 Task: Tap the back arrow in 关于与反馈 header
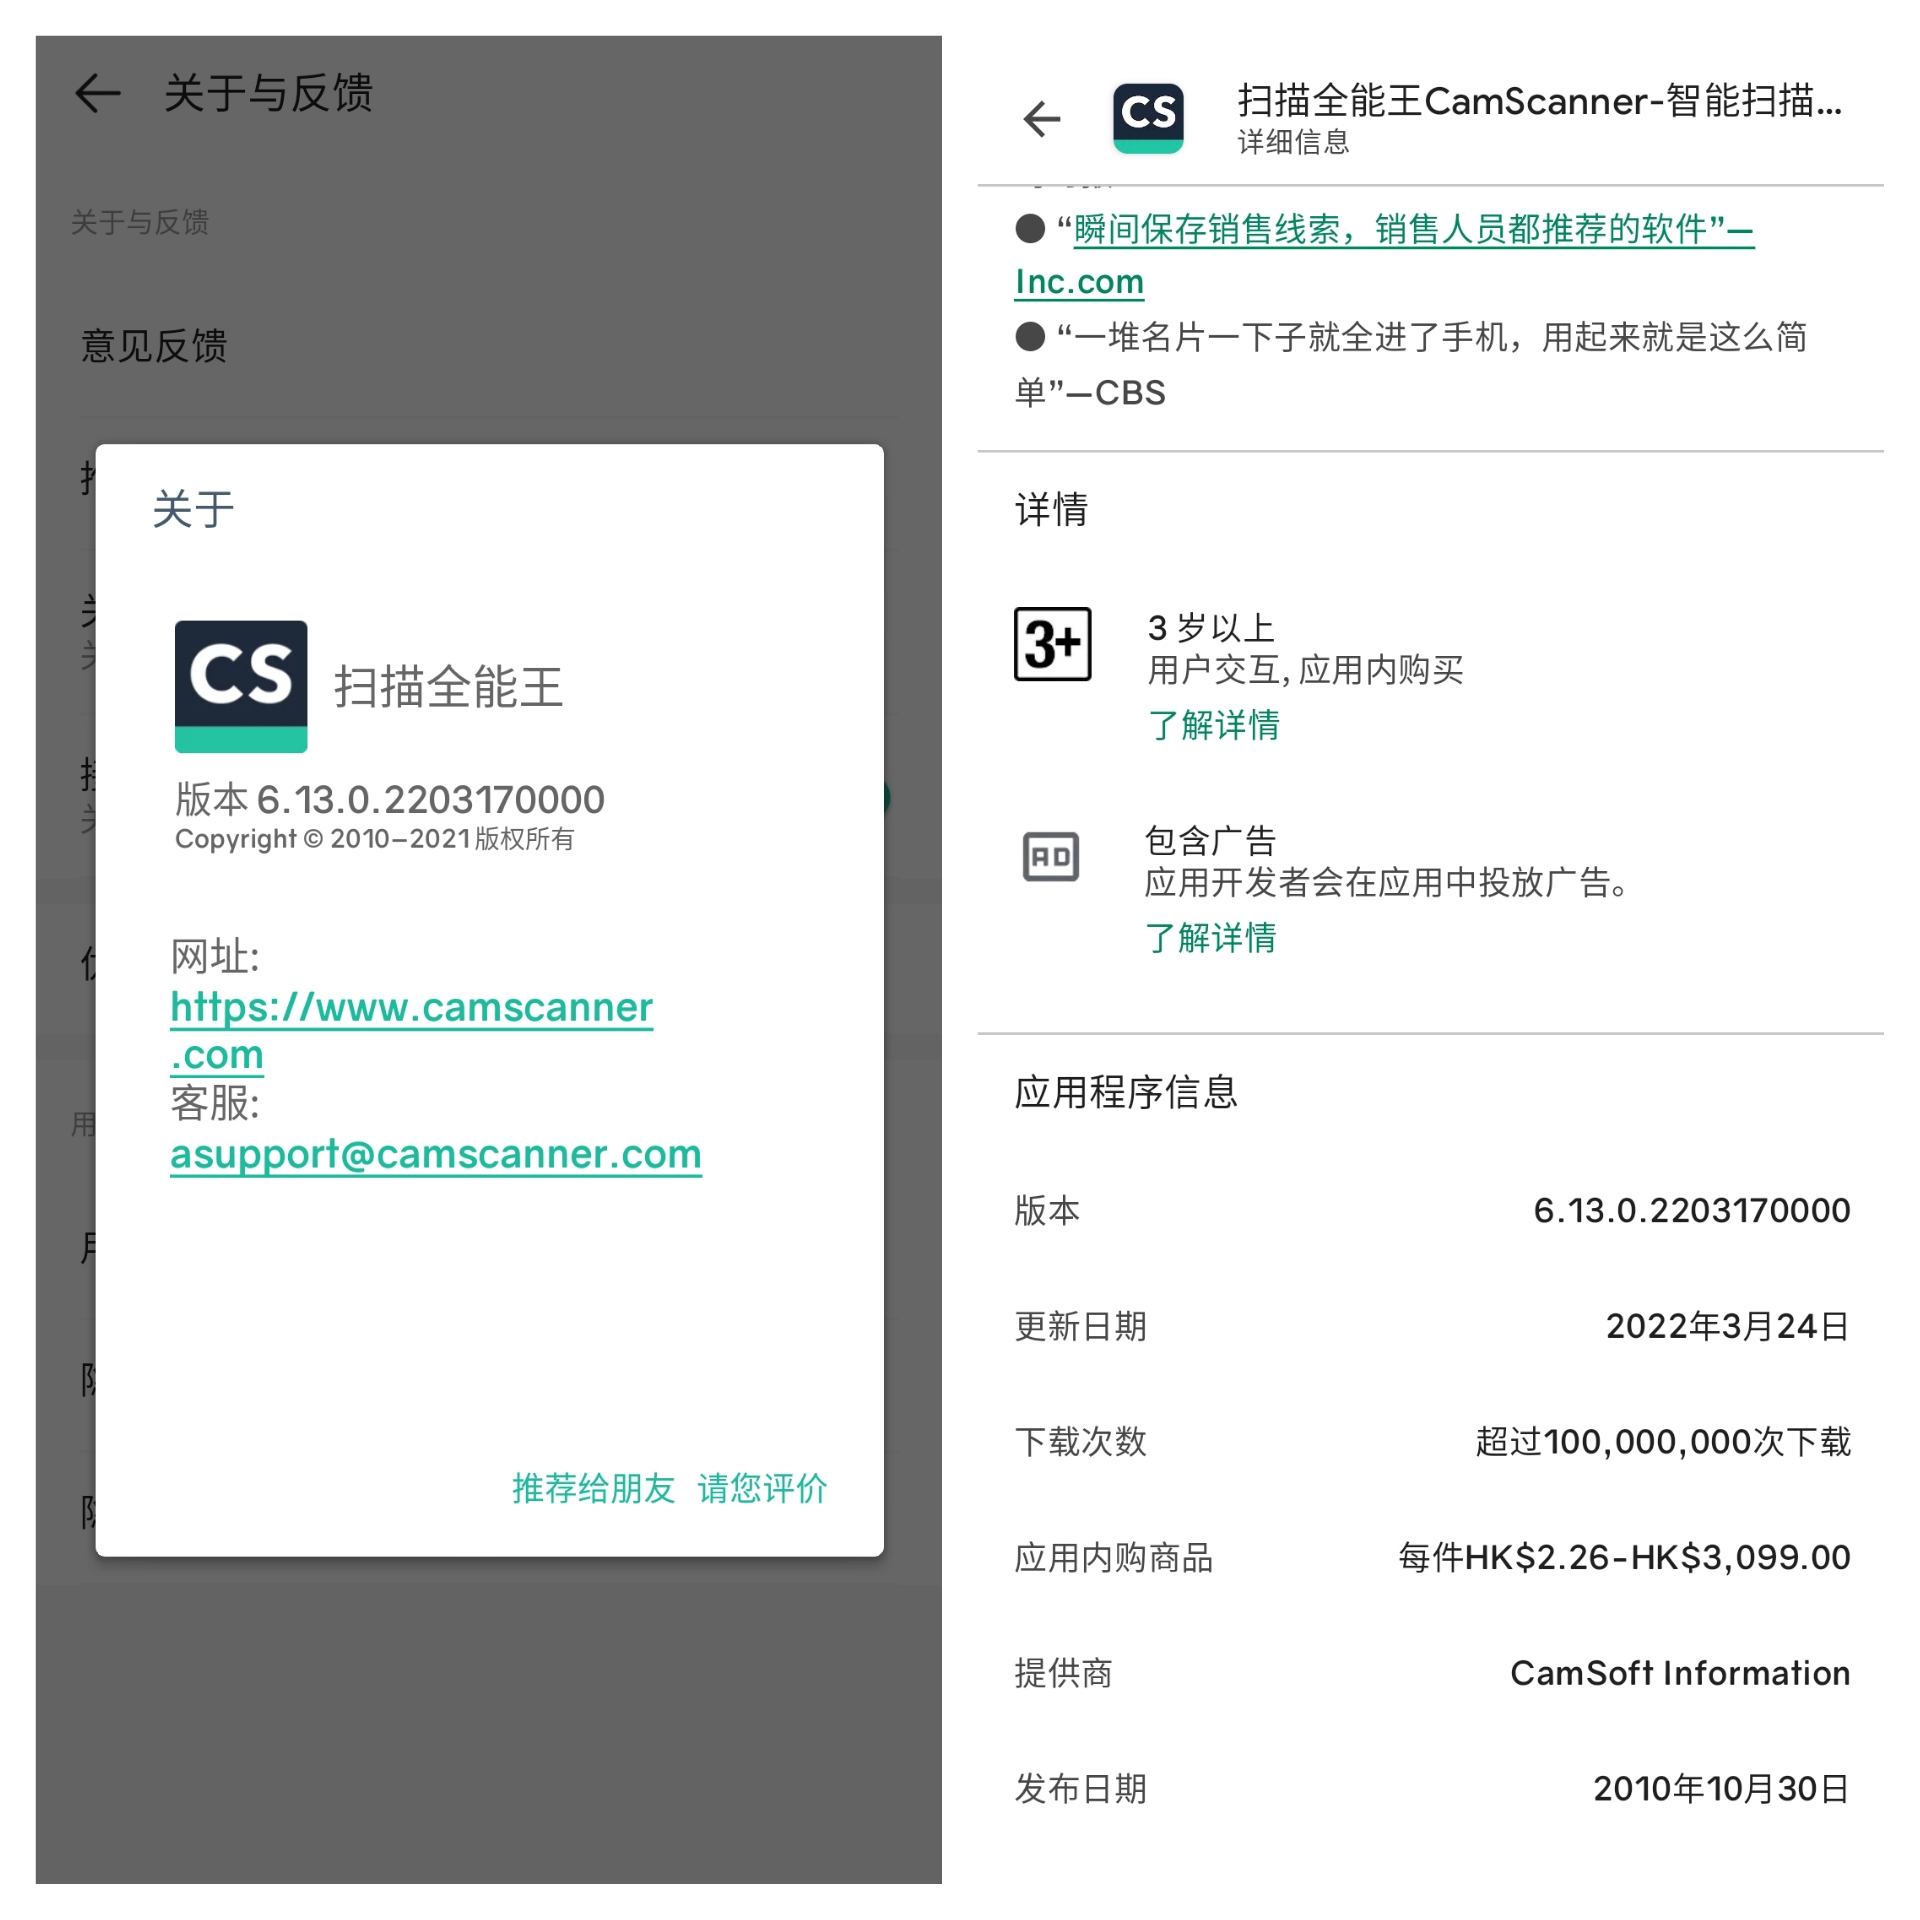coord(98,93)
